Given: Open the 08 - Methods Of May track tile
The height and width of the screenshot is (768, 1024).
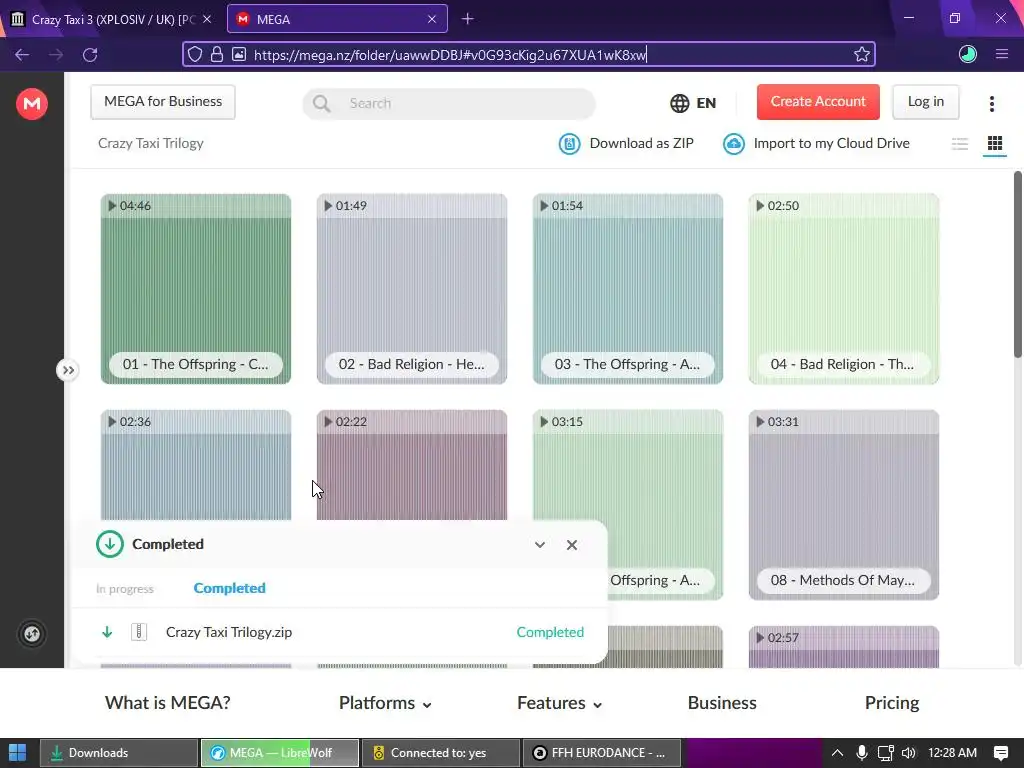Looking at the screenshot, I should (844, 505).
